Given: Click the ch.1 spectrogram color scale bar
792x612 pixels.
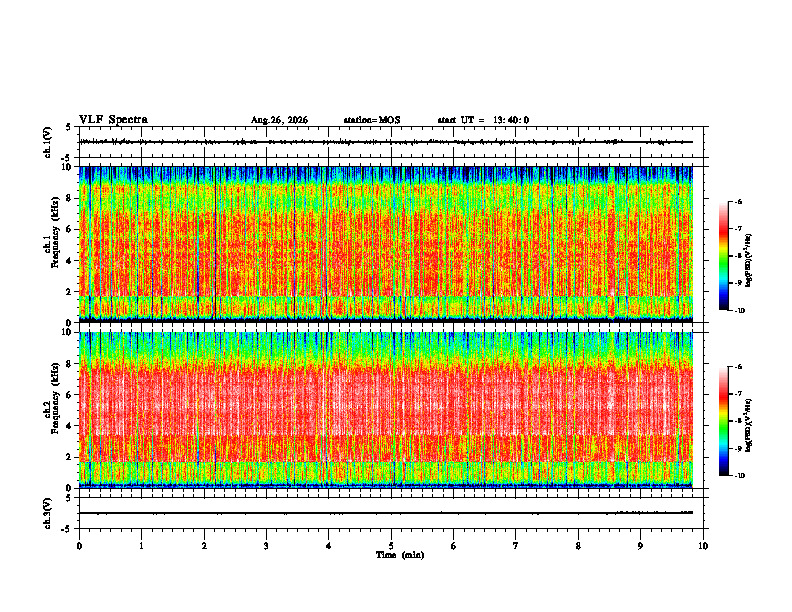Looking at the screenshot, I should tap(723, 256).
